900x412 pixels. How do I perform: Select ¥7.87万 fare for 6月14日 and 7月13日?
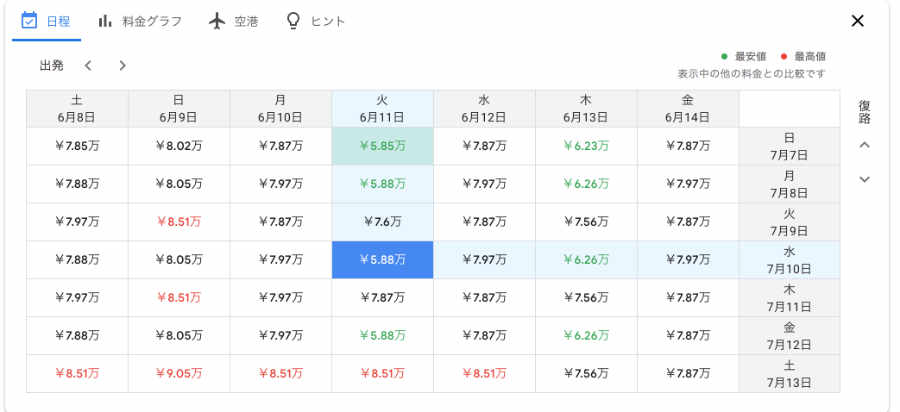click(x=688, y=374)
